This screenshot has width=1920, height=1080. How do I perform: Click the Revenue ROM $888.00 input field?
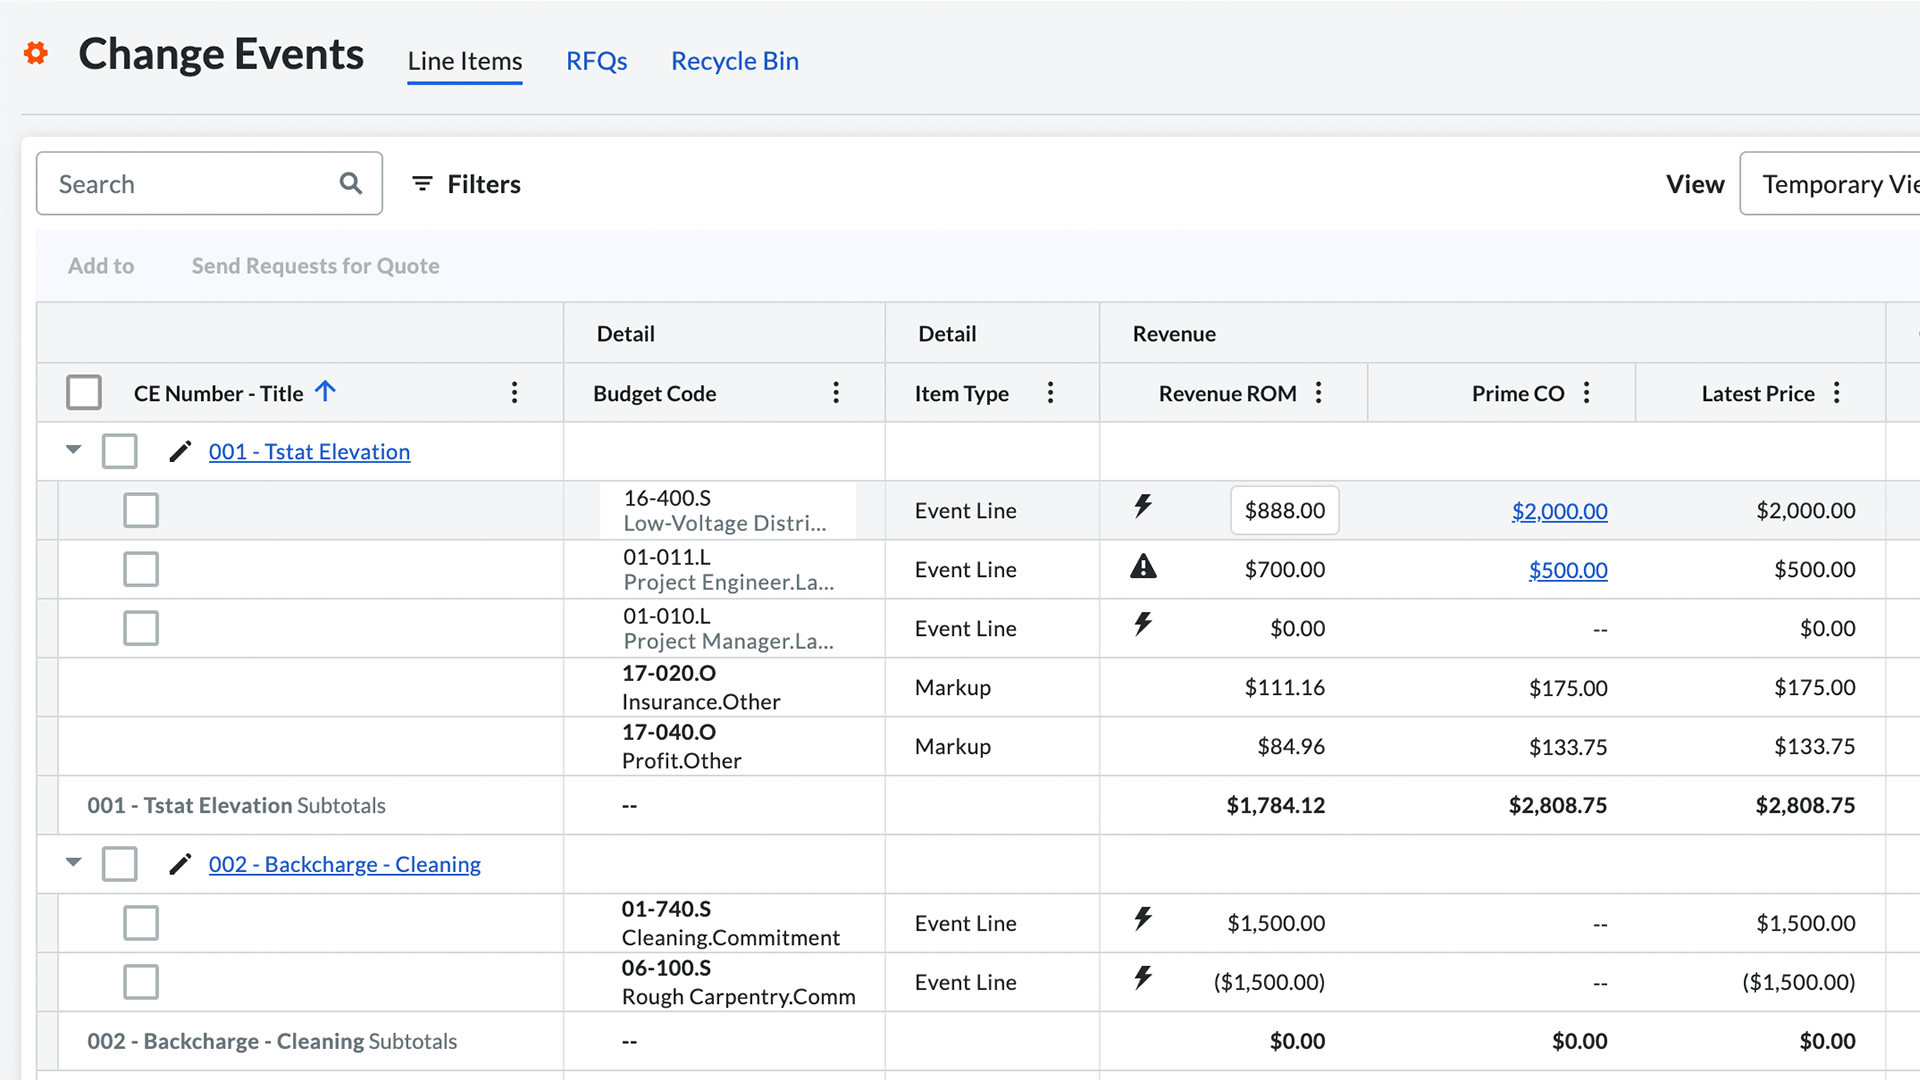[x=1284, y=511]
